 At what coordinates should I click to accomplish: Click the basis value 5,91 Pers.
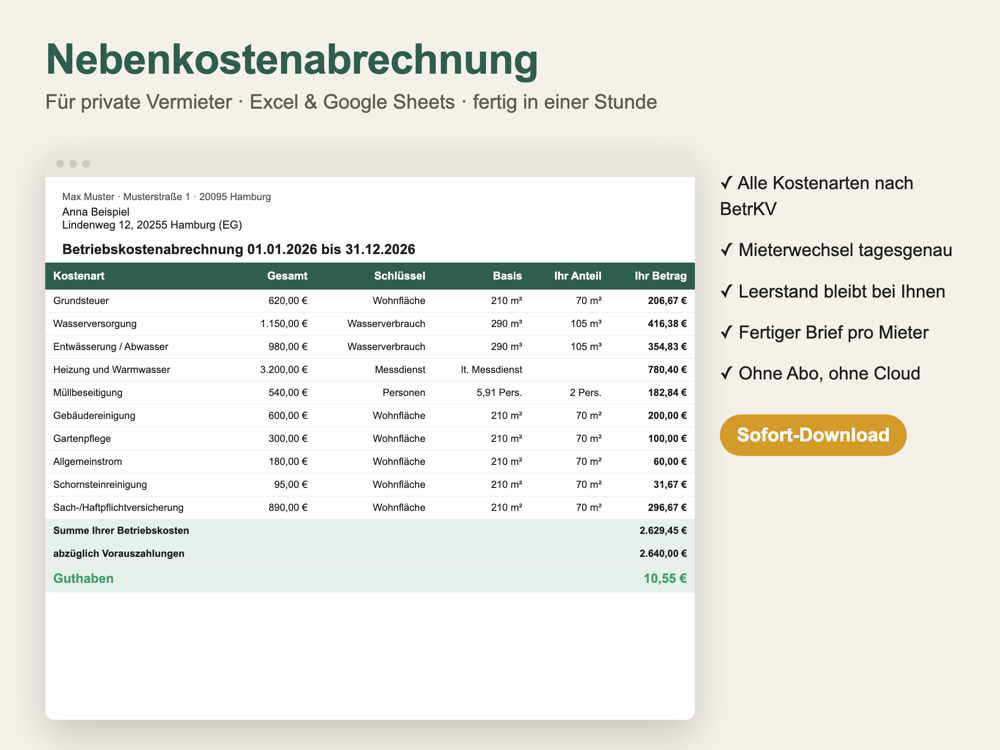click(499, 392)
